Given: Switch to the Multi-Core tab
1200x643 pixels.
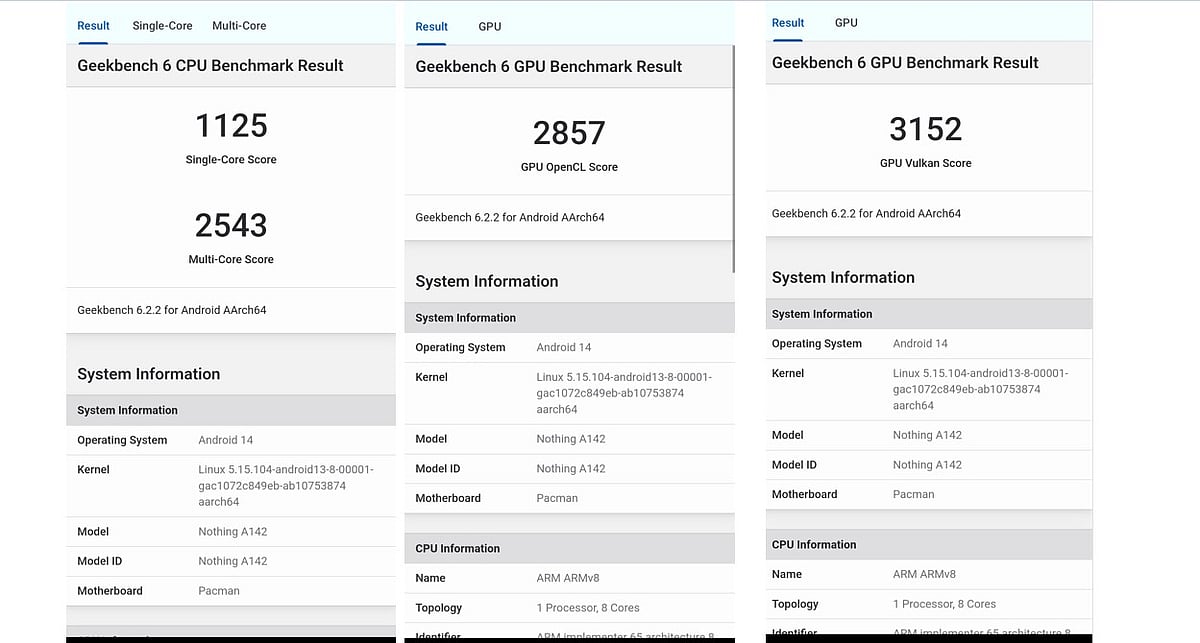Looking at the screenshot, I should tap(239, 26).
